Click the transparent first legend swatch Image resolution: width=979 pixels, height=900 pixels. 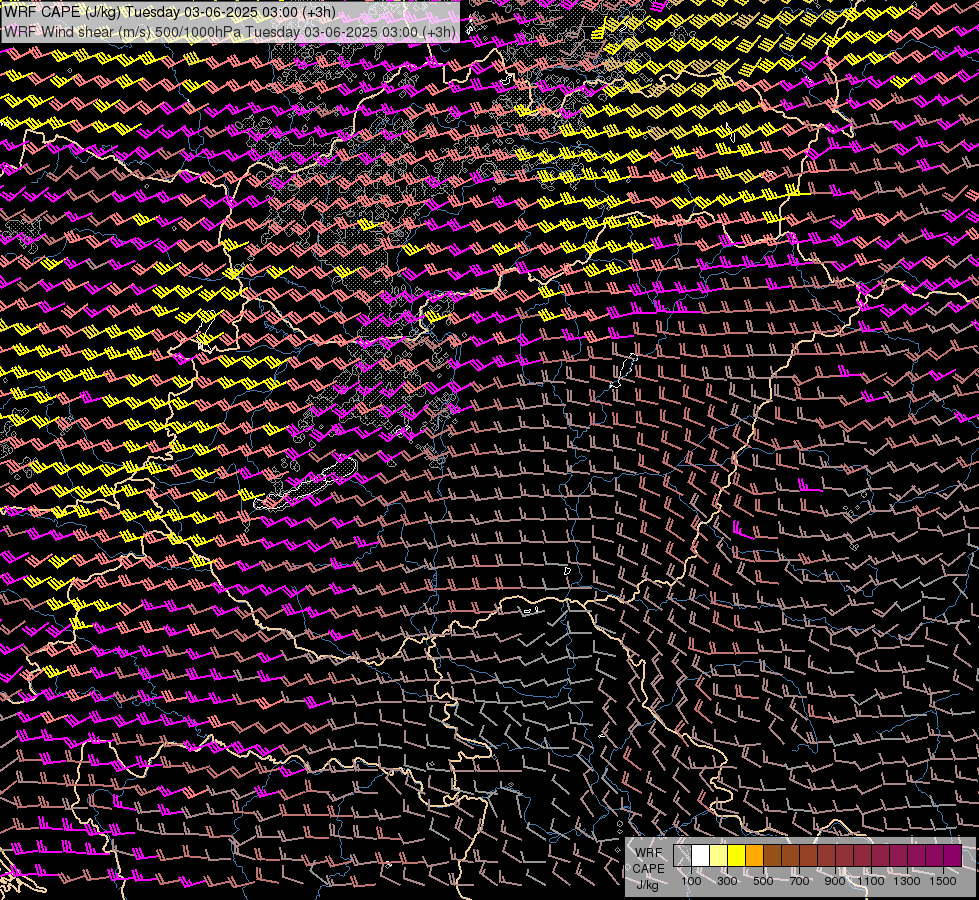pyautogui.click(x=682, y=856)
